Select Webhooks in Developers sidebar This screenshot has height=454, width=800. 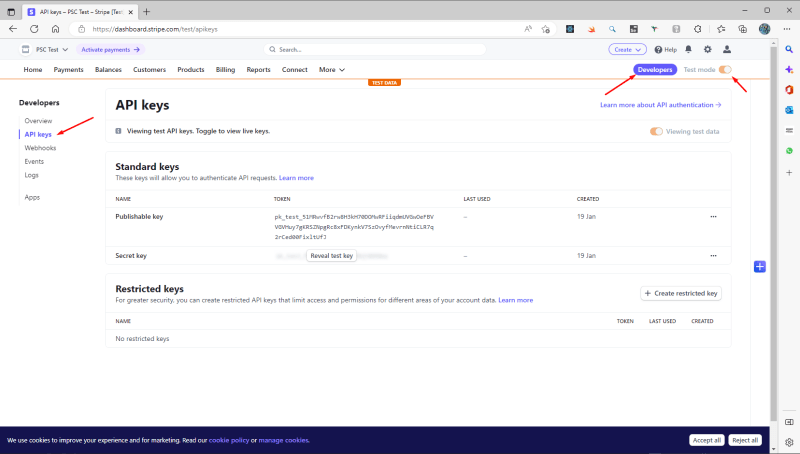tap(40, 148)
